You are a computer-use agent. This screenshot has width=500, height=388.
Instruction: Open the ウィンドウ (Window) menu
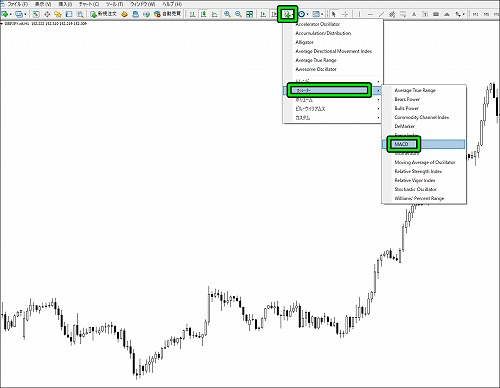click(x=142, y=4)
